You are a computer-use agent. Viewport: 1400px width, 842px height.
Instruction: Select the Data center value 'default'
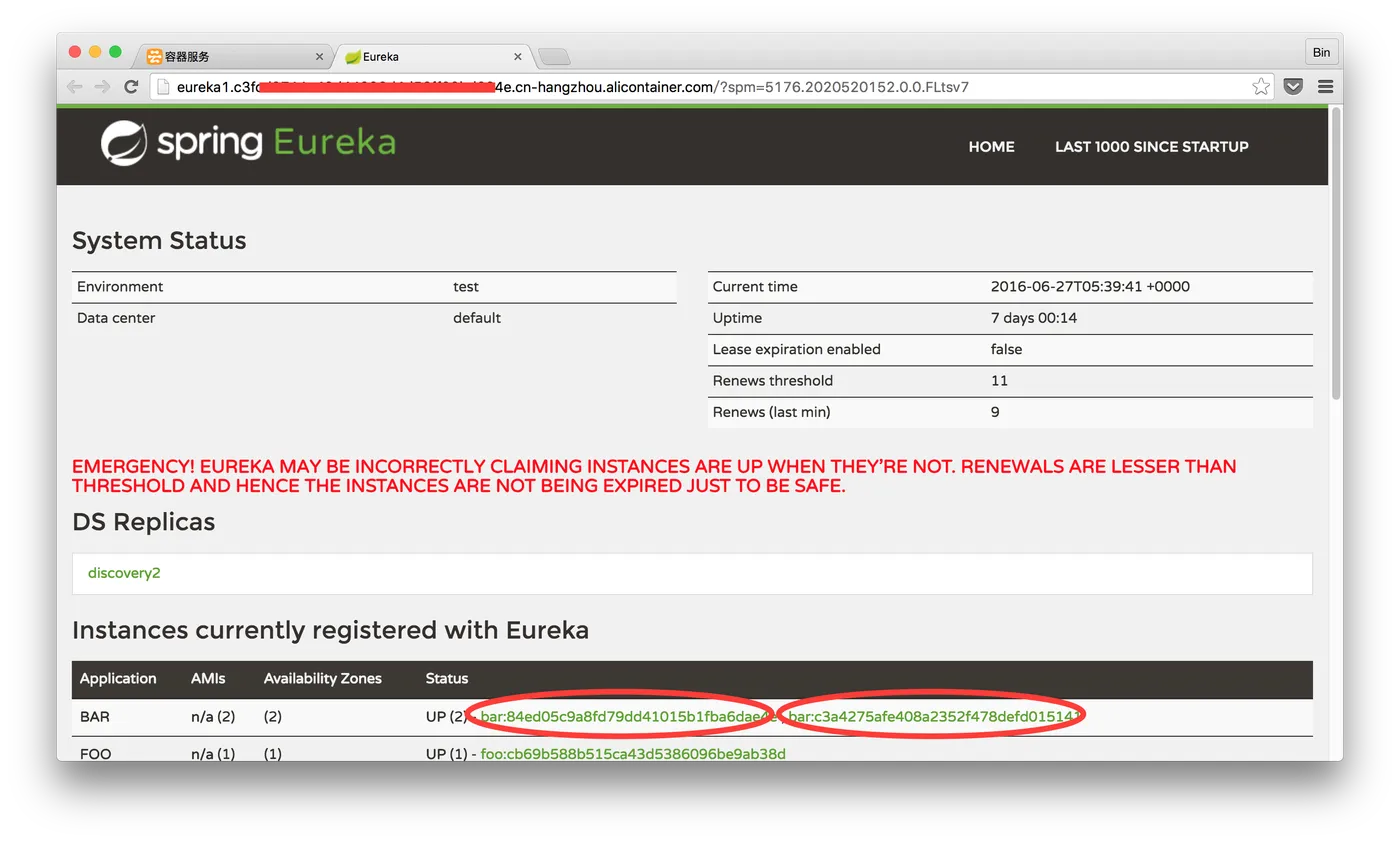tap(477, 318)
